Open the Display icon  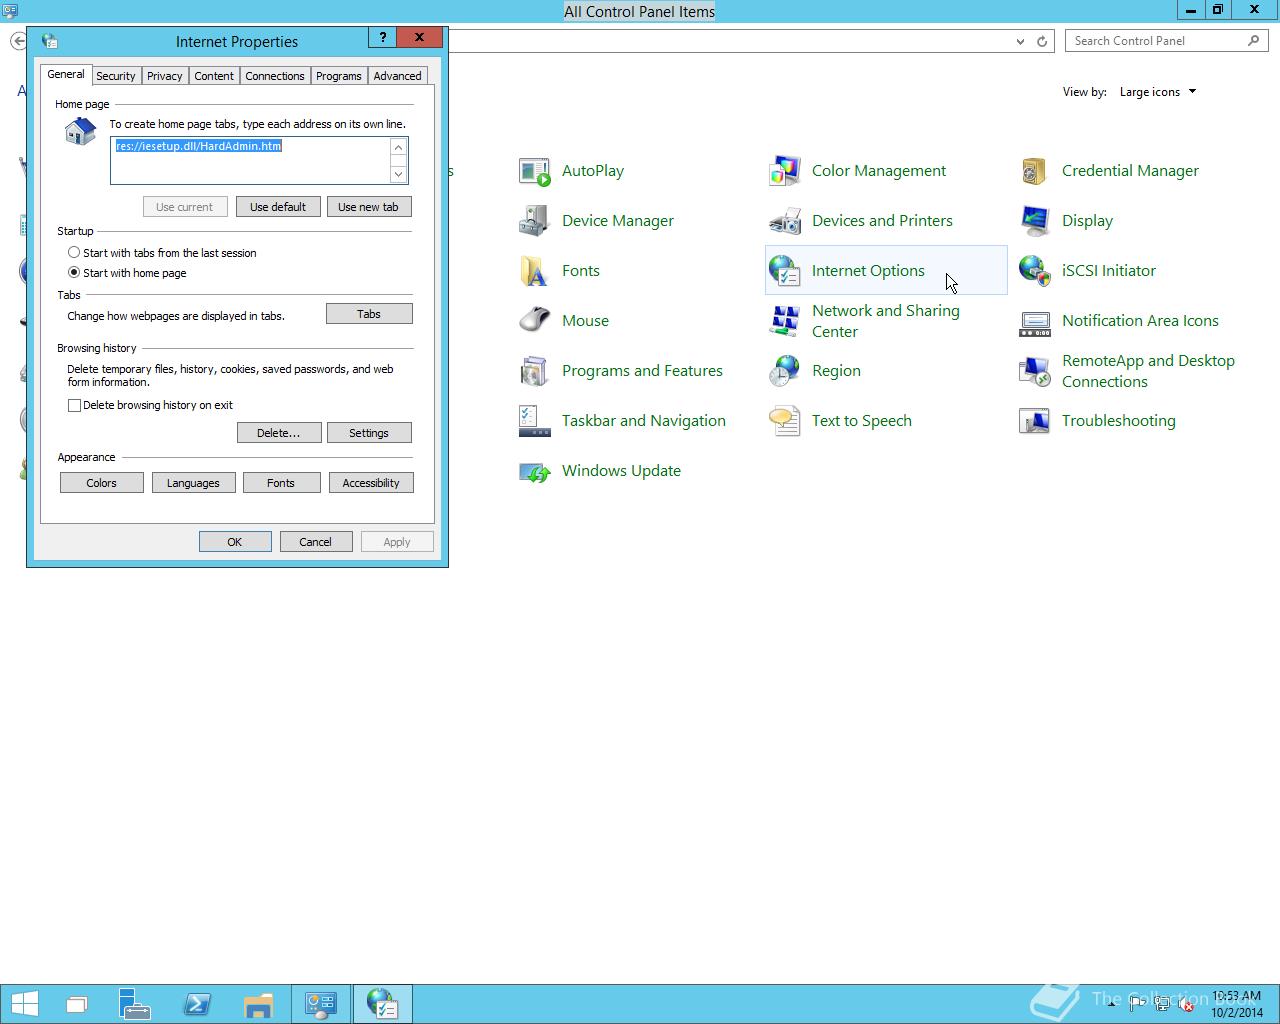click(x=1035, y=221)
